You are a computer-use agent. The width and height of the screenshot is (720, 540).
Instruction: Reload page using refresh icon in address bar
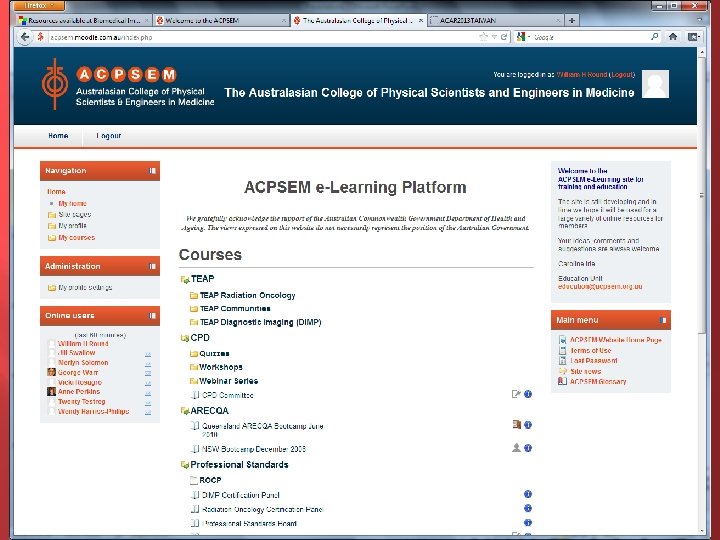[x=504, y=37]
